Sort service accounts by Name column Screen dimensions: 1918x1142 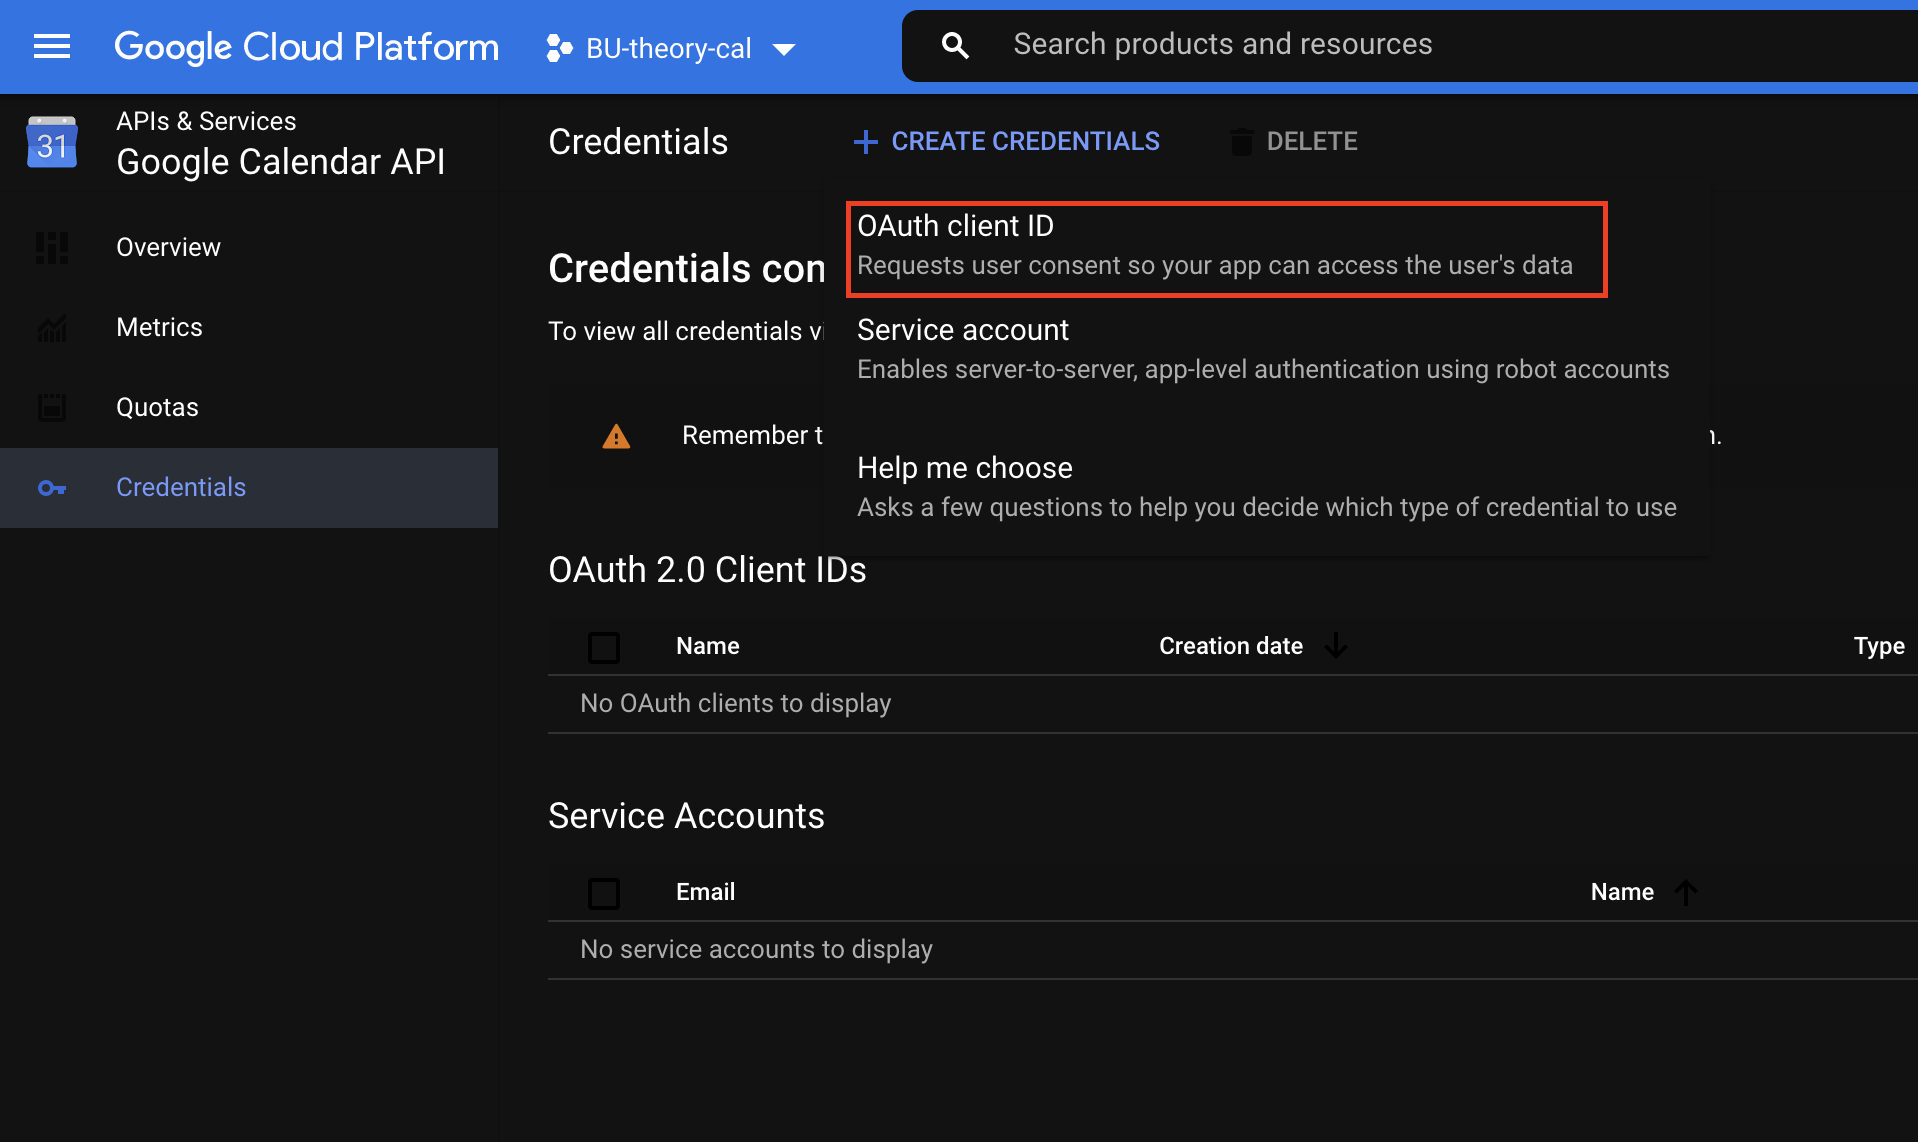[x=1622, y=892]
